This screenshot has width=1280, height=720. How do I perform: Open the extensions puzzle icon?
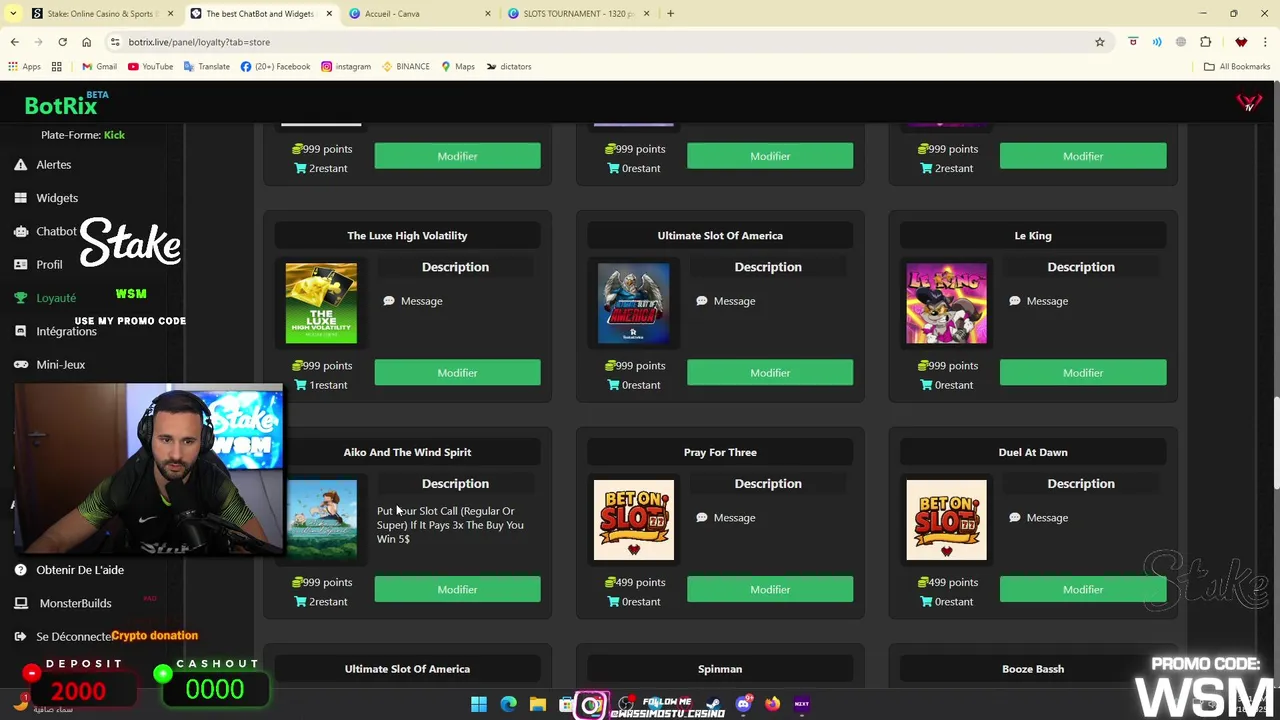coord(1205,42)
